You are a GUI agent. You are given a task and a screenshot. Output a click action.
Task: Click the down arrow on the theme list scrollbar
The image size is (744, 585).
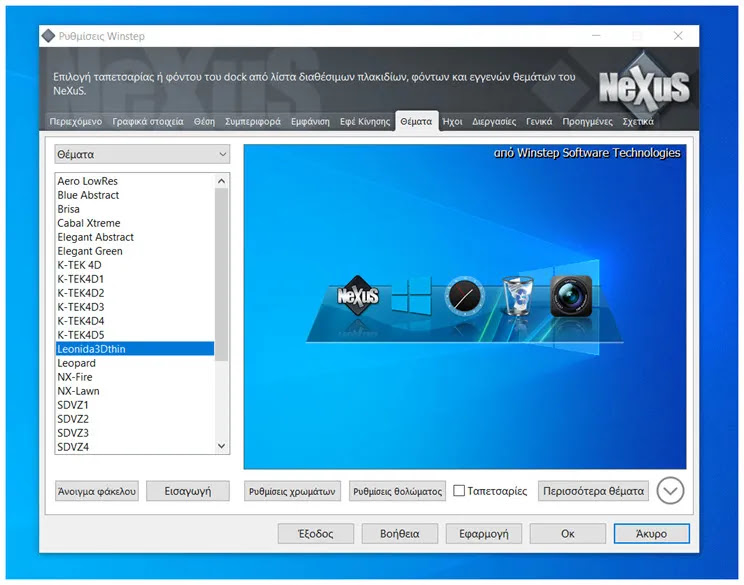pos(222,446)
